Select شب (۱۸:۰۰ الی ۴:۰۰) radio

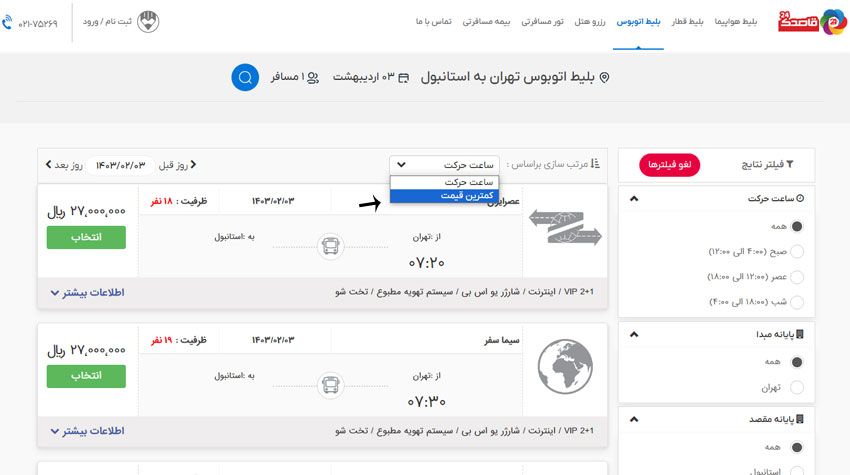pos(797,302)
